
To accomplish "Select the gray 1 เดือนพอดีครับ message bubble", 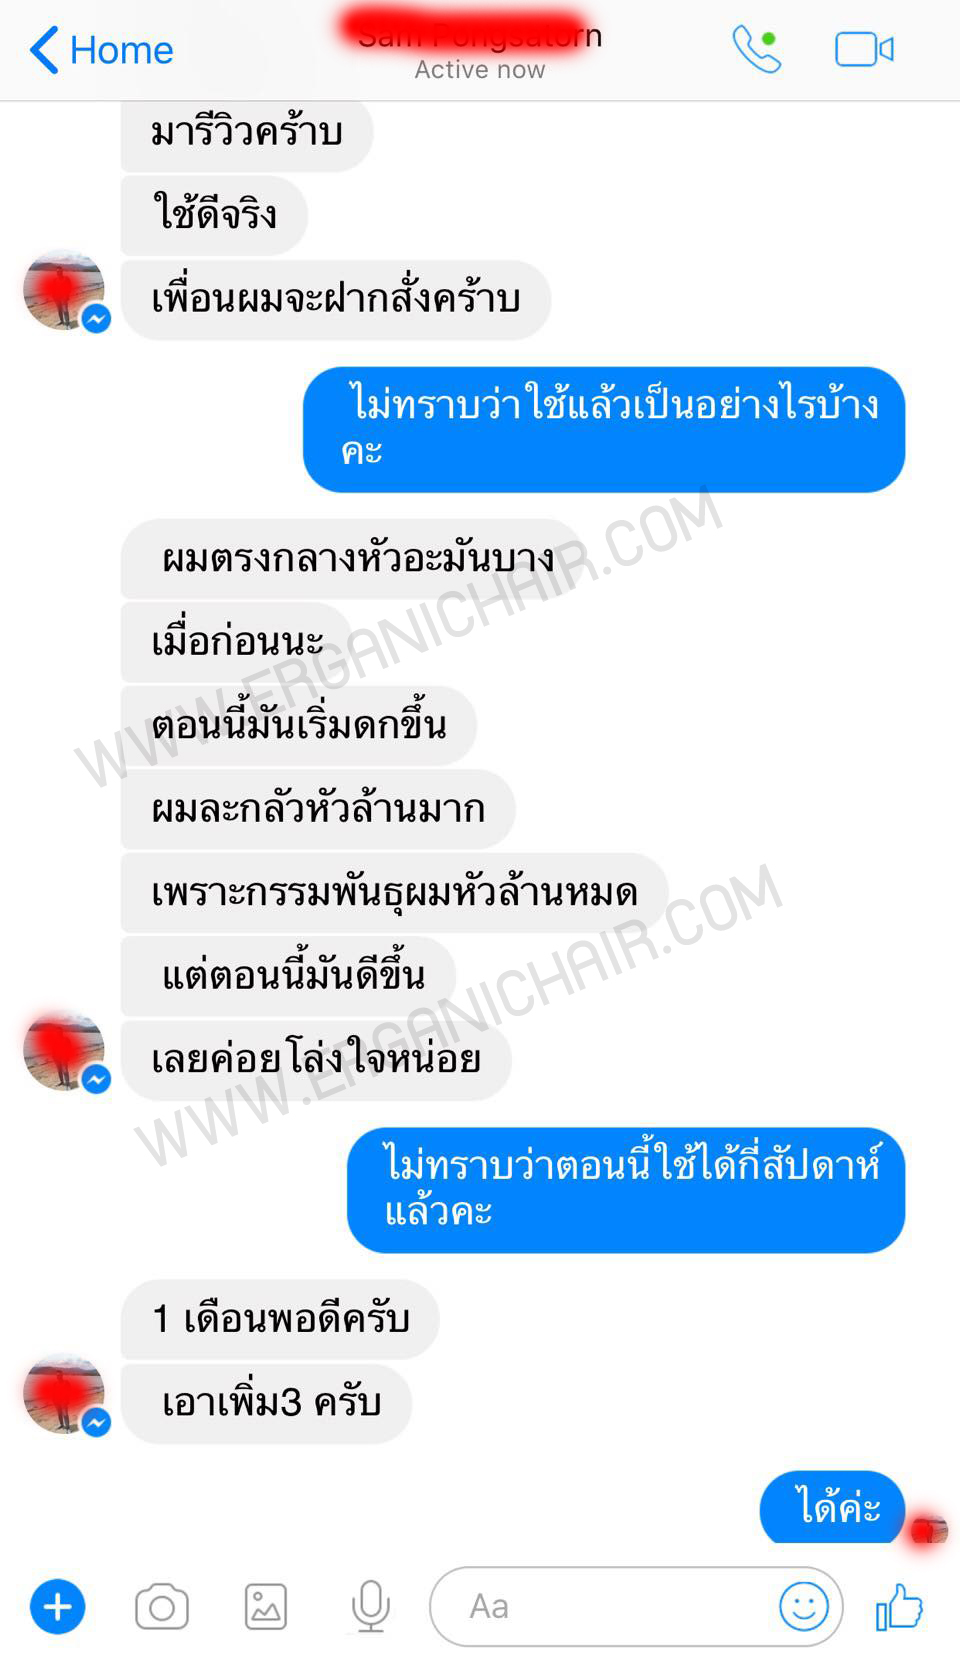I will click(x=280, y=1319).
